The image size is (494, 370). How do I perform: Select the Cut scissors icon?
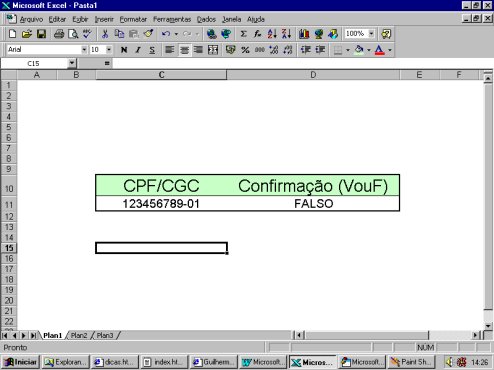coord(105,34)
